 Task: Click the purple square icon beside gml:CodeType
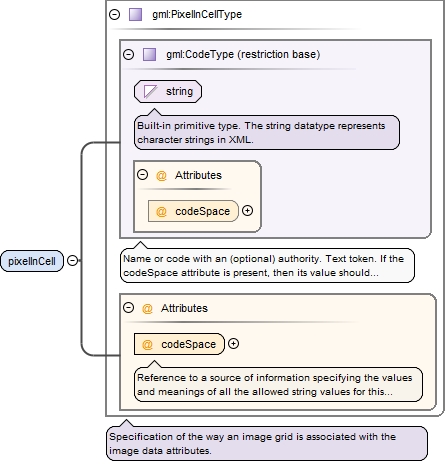point(149,54)
